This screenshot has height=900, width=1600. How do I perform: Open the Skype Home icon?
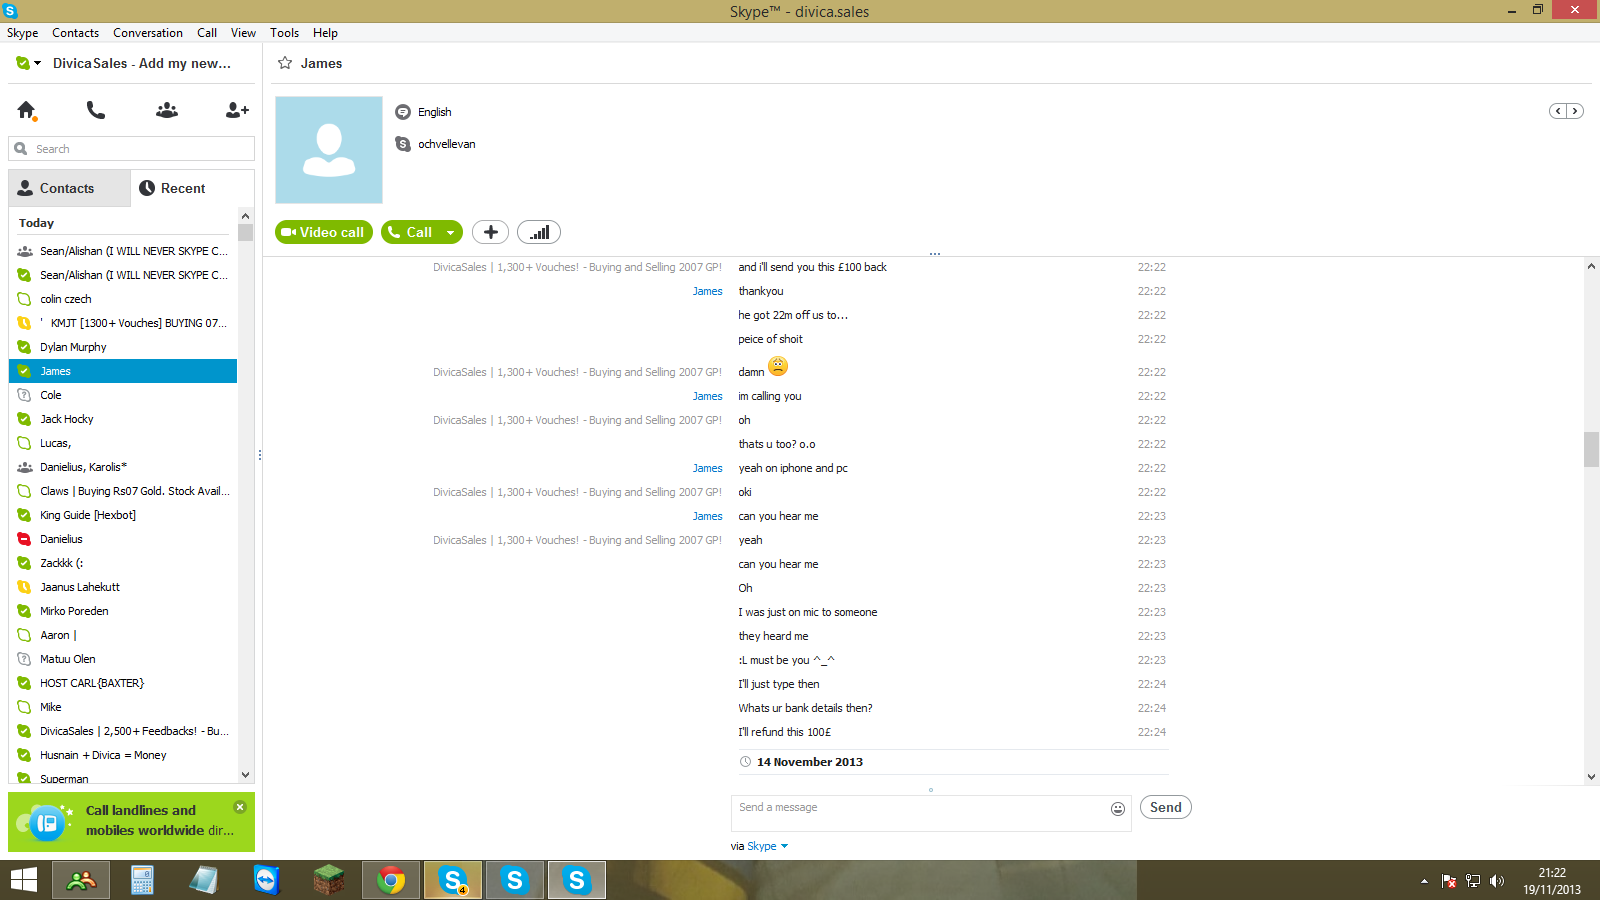click(27, 110)
